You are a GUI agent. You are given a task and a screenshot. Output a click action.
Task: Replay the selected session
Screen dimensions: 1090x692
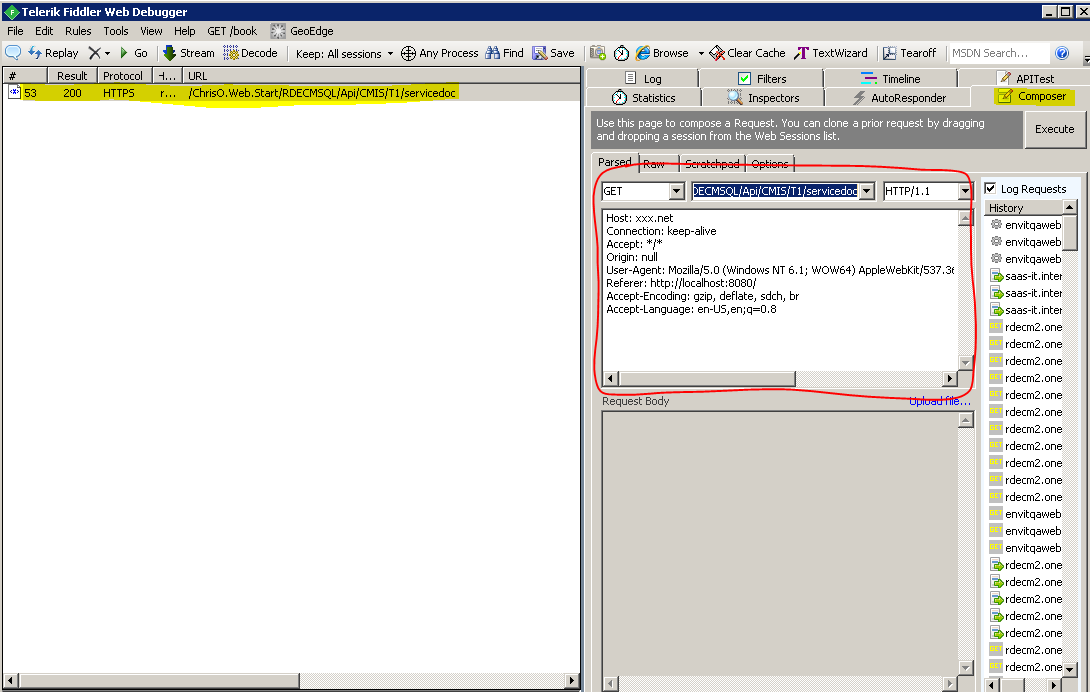[54, 53]
